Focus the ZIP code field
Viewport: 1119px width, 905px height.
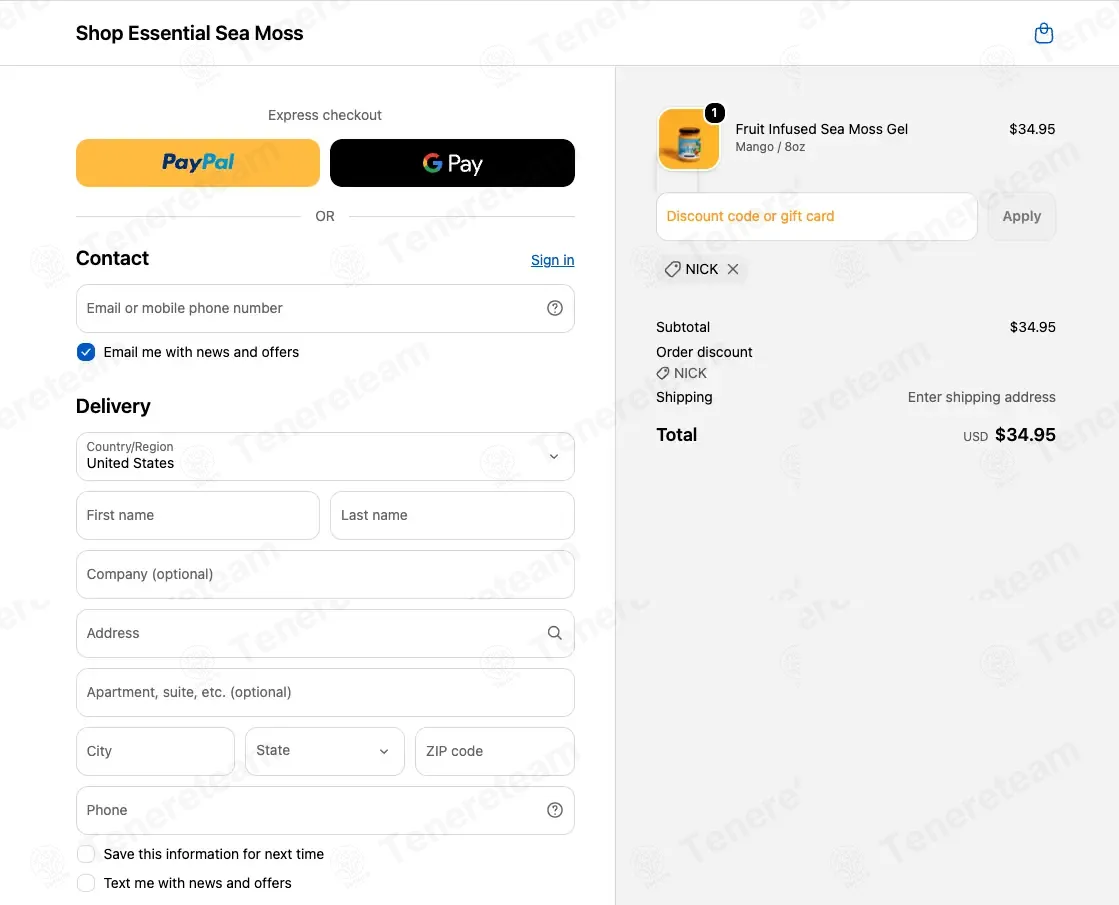[495, 751]
